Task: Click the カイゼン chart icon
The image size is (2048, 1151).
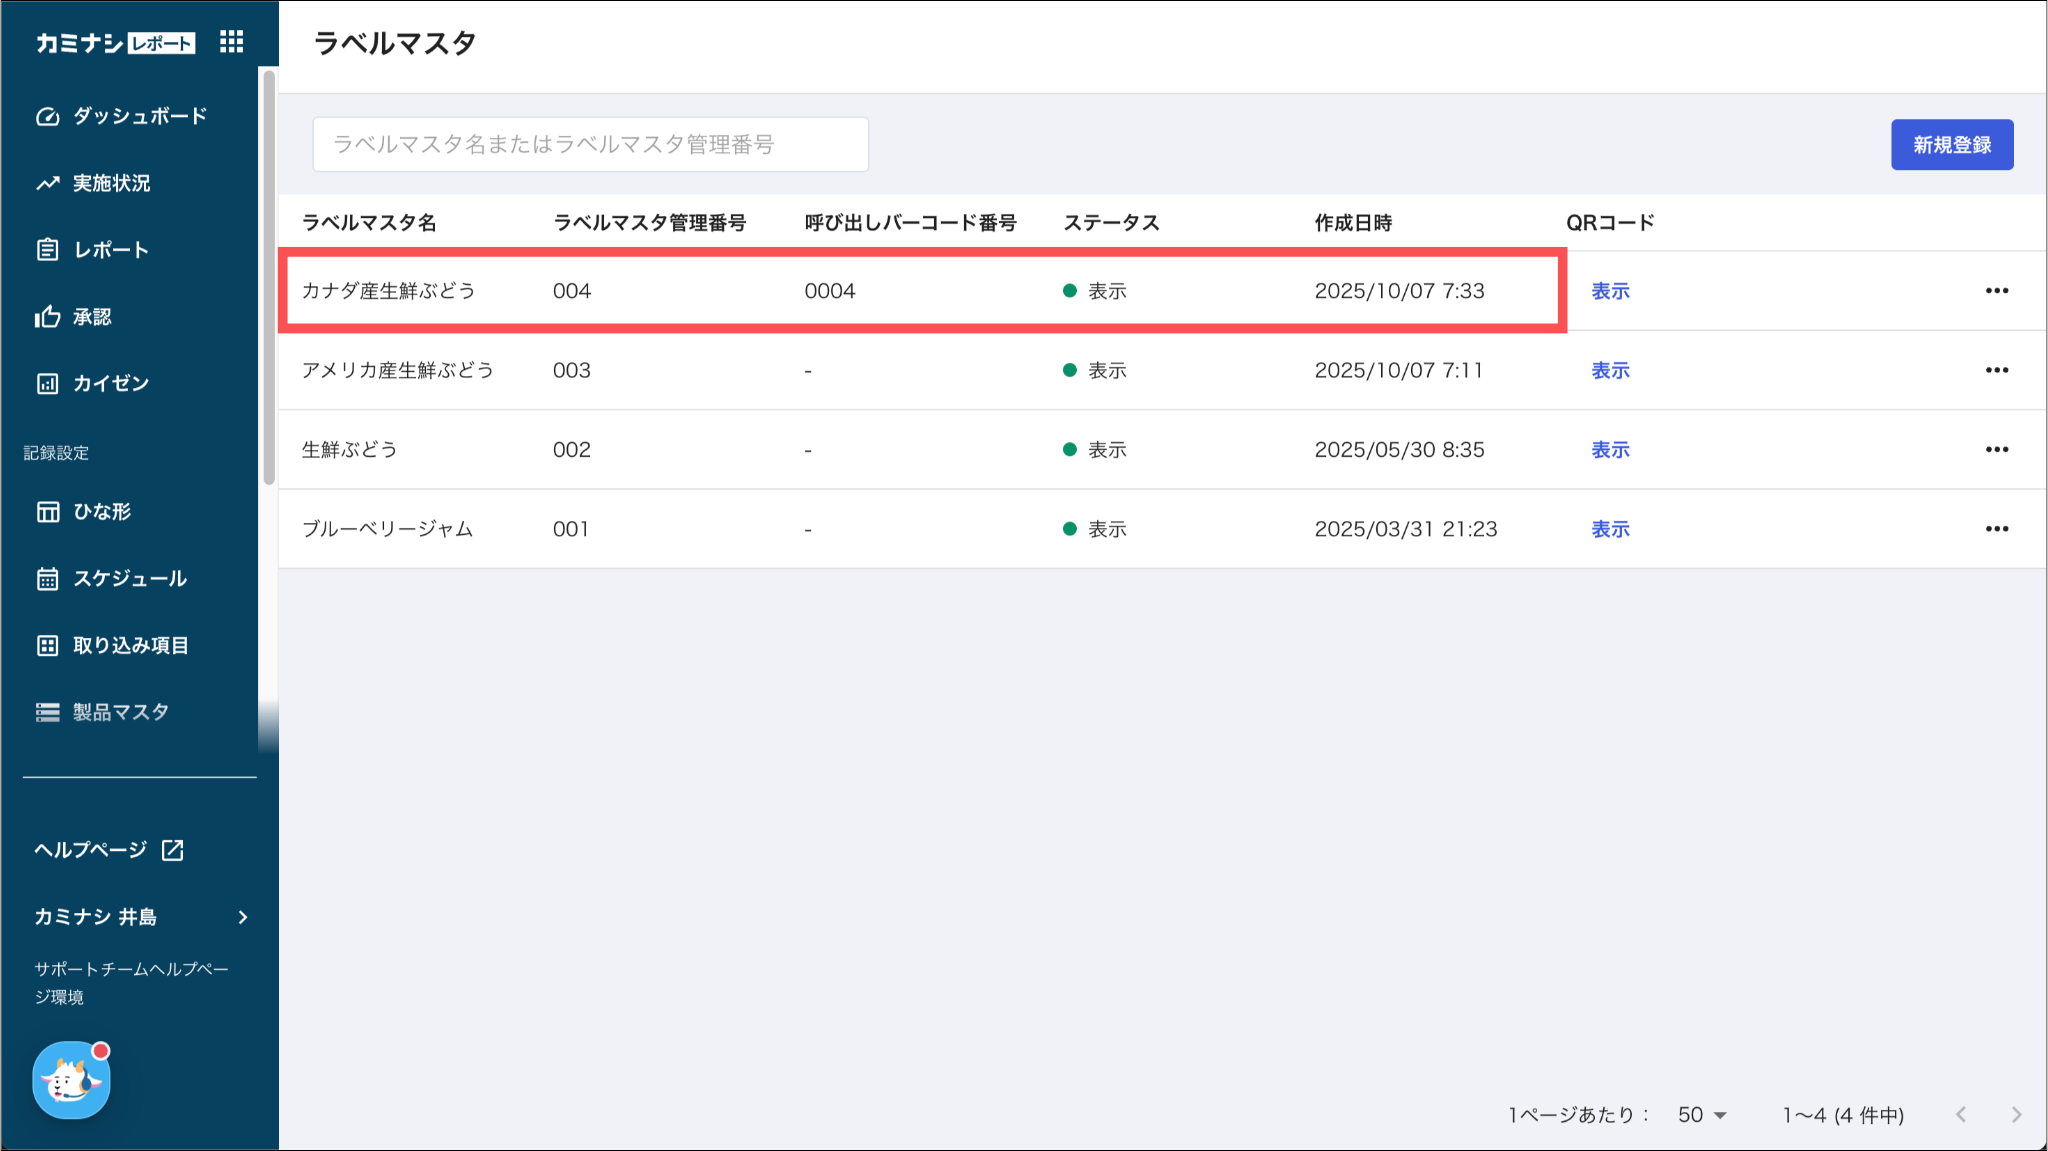Action: [47, 384]
